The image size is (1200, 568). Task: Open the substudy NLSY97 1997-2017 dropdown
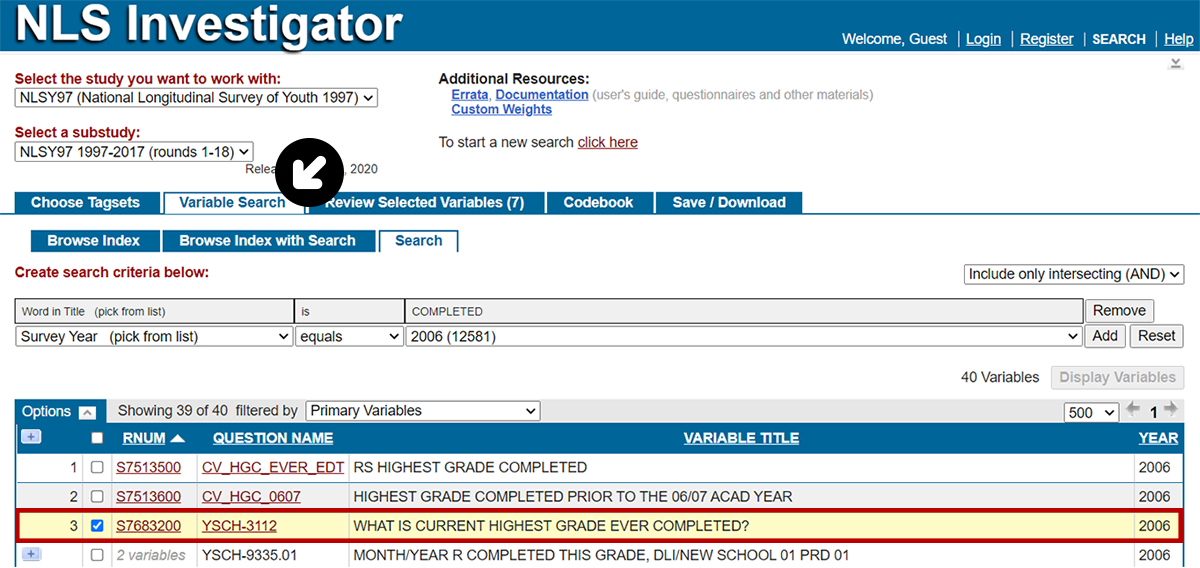[x=134, y=152]
